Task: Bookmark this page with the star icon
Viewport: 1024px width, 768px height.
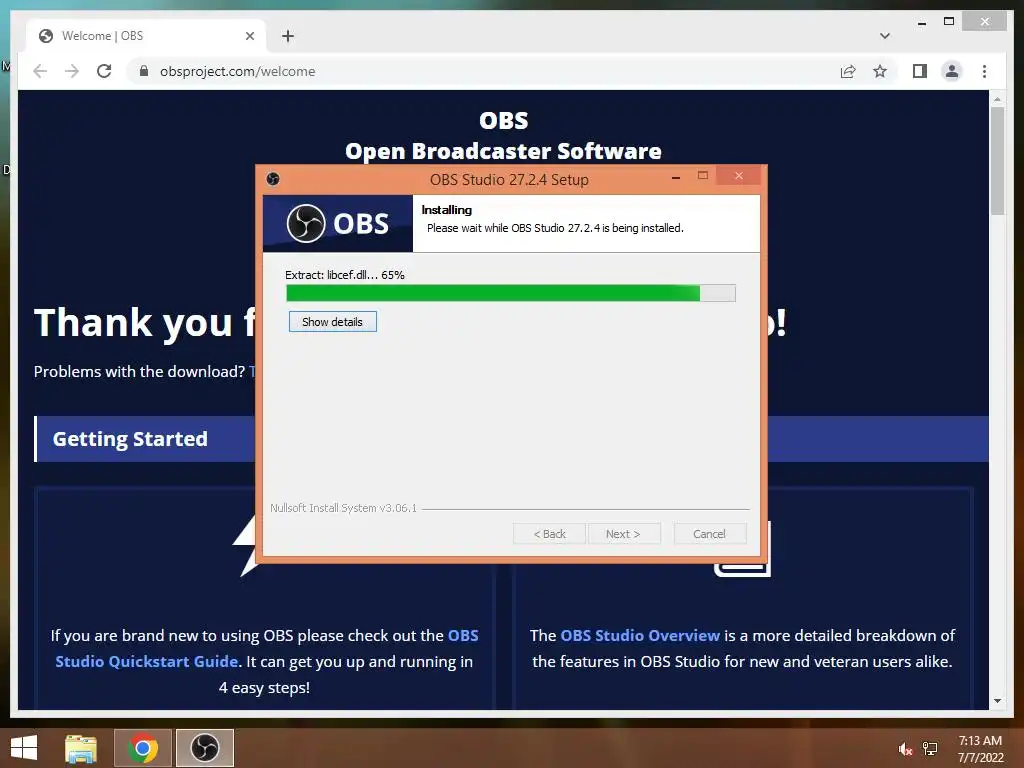Action: [880, 71]
